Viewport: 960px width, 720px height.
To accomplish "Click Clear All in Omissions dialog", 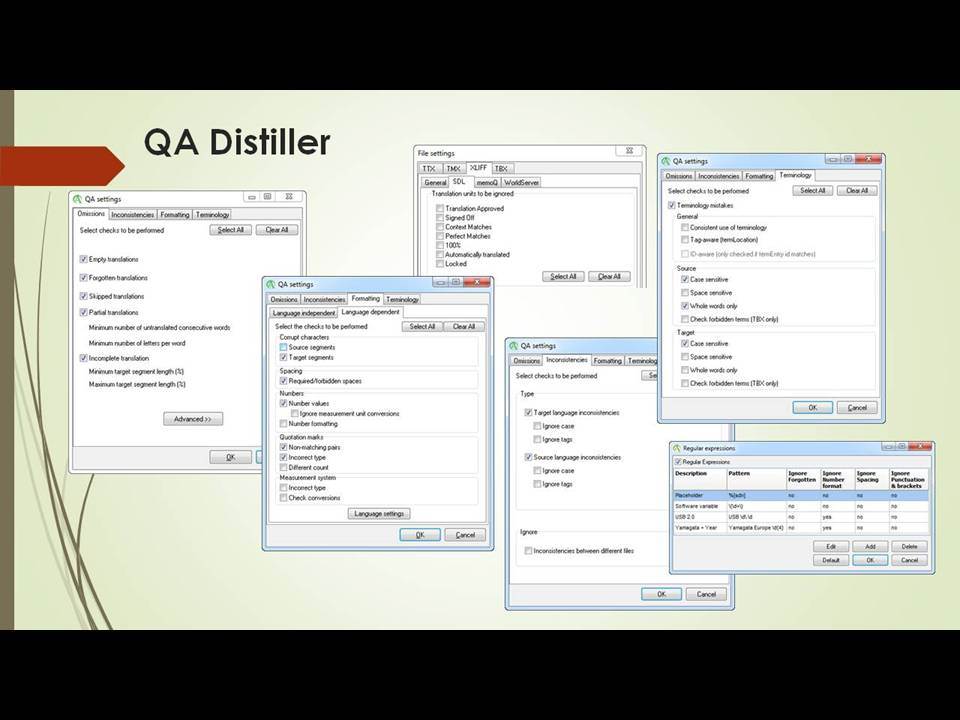I will tap(277, 230).
